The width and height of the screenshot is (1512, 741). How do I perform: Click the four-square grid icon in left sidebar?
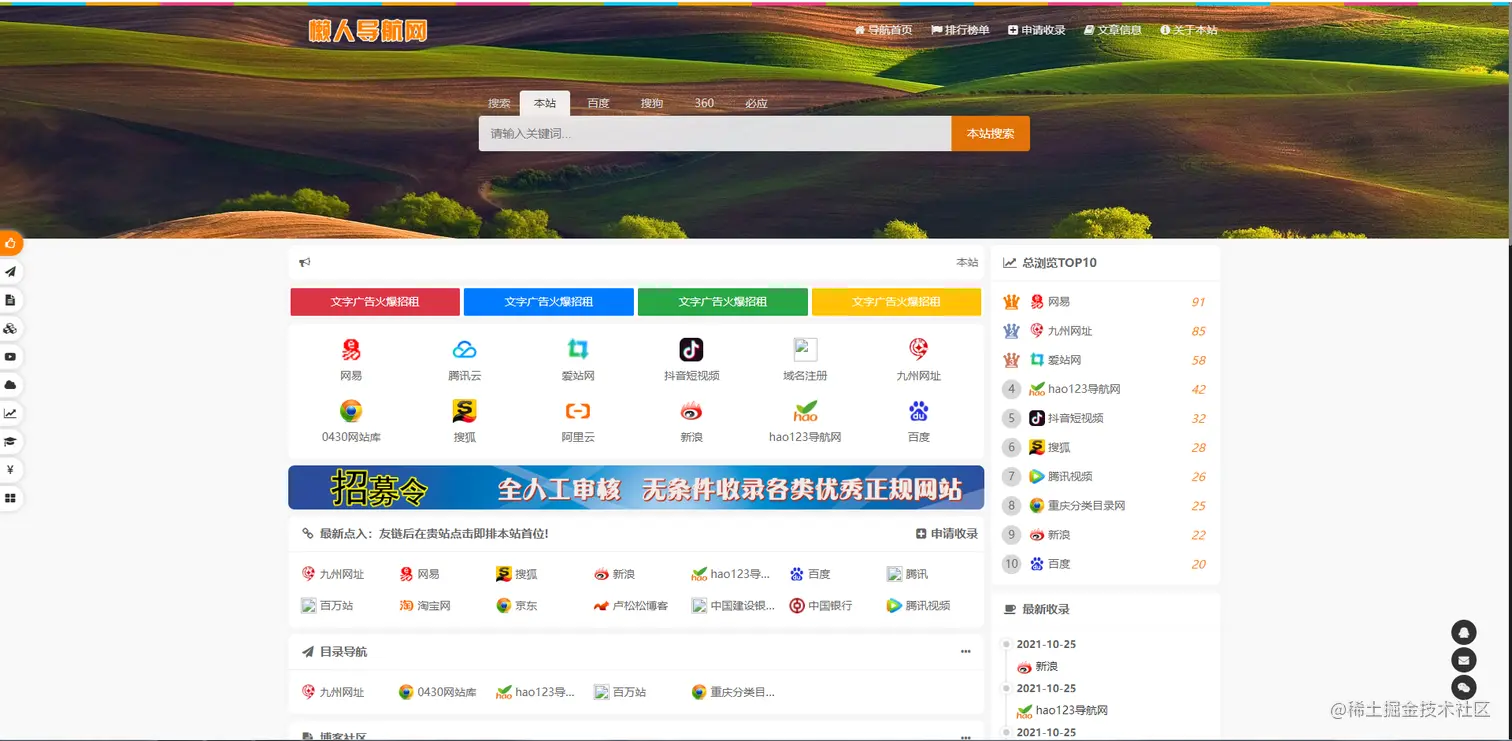coord(10,498)
